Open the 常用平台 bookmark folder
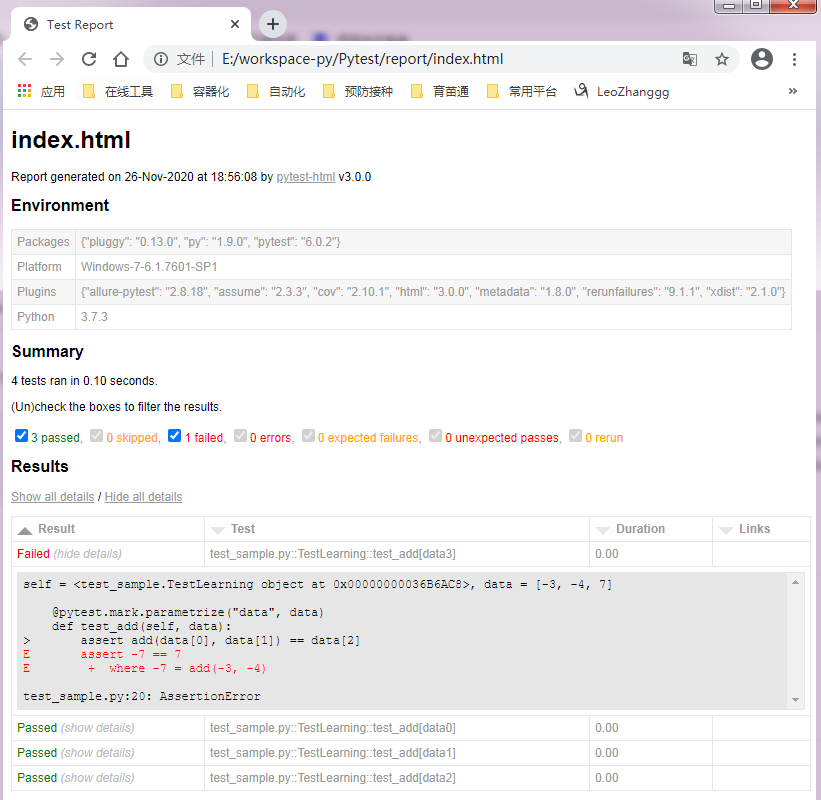 [x=522, y=92]
